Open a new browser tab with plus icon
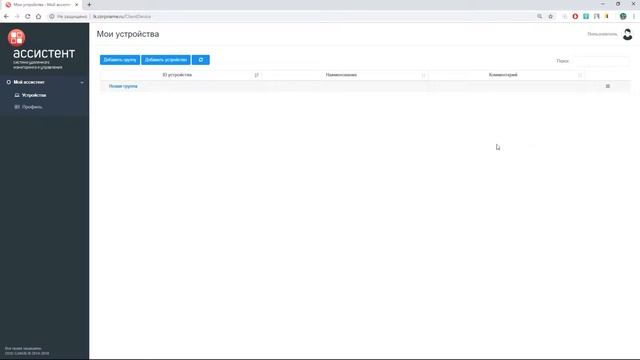The height and width of the screenshot is (360, 640). [x=89, y=5]
